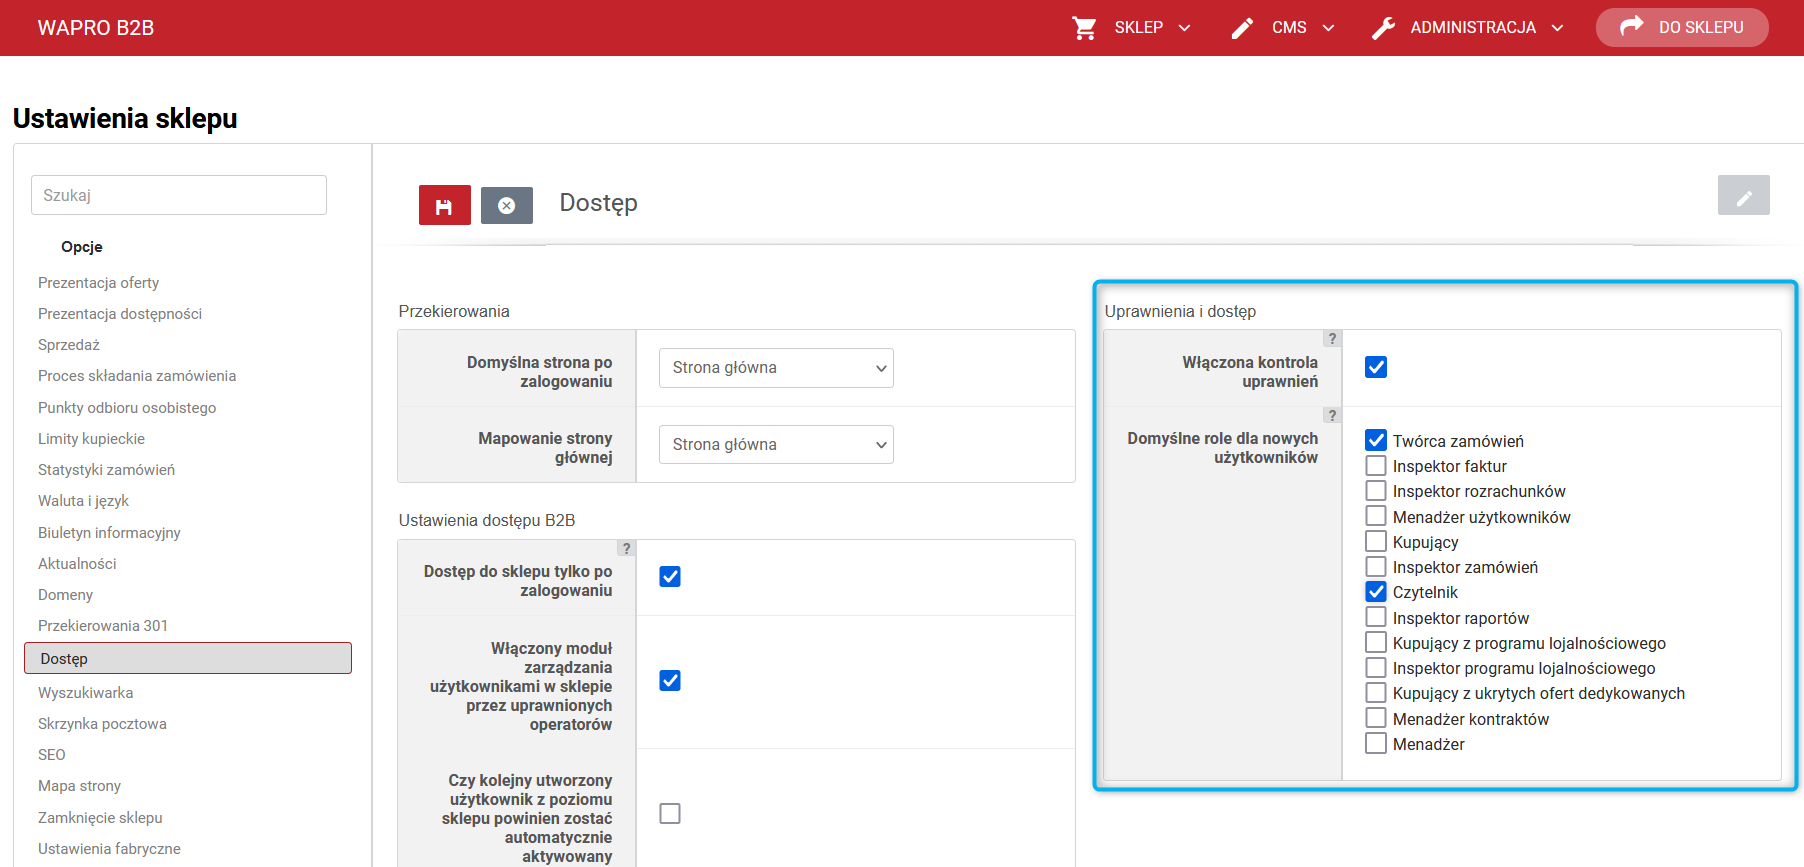Click the DO SKLEPU button
This screenshot has width=1804, height=867.
click(1682, 28)
